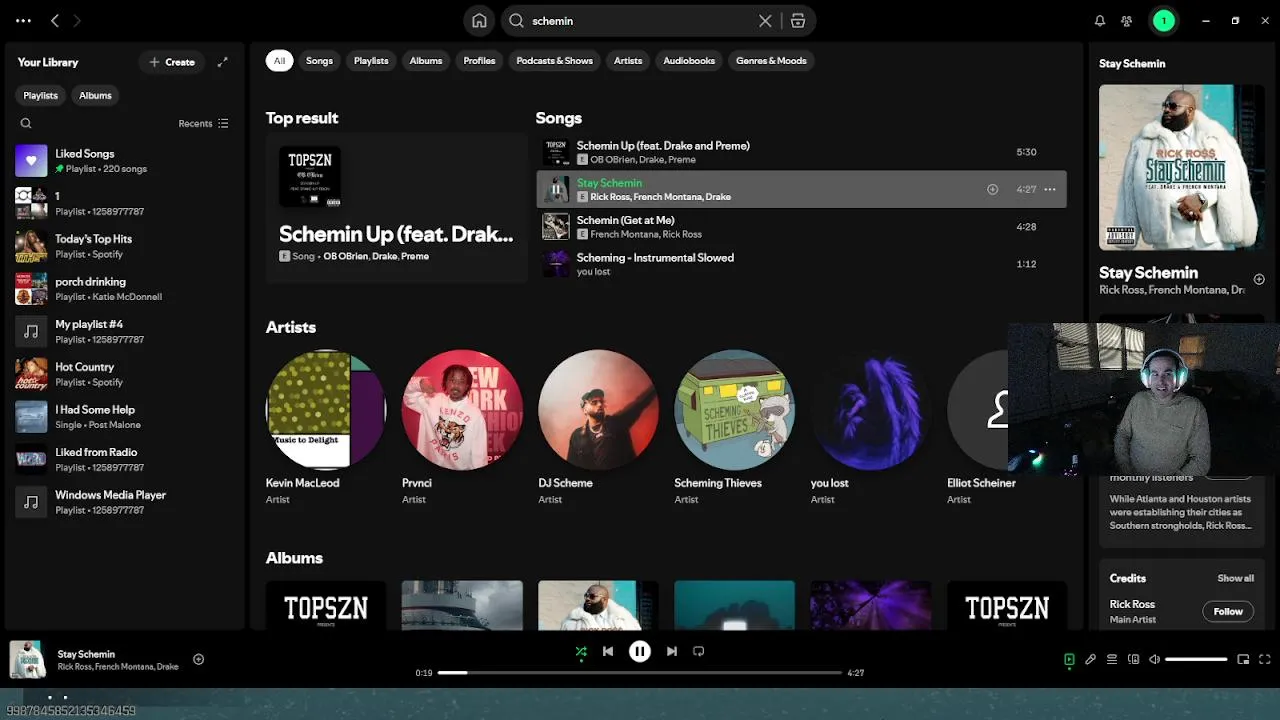
Task: Search within Your Library
Action: [26, 123]
